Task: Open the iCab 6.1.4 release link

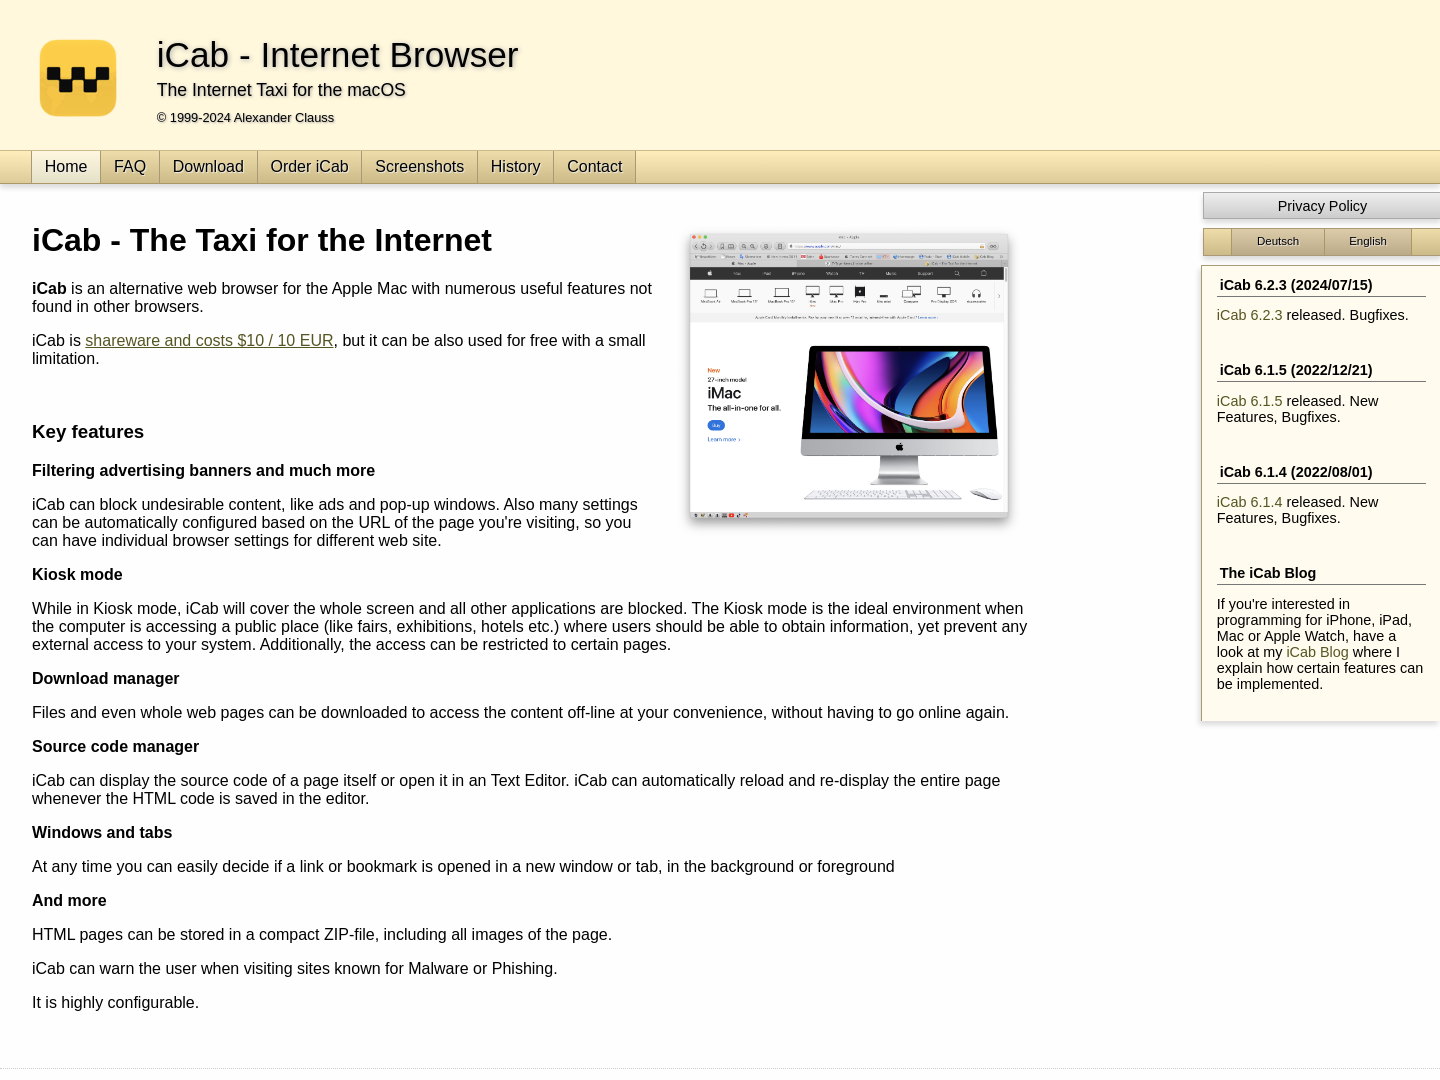Action: pos(1249,502)
